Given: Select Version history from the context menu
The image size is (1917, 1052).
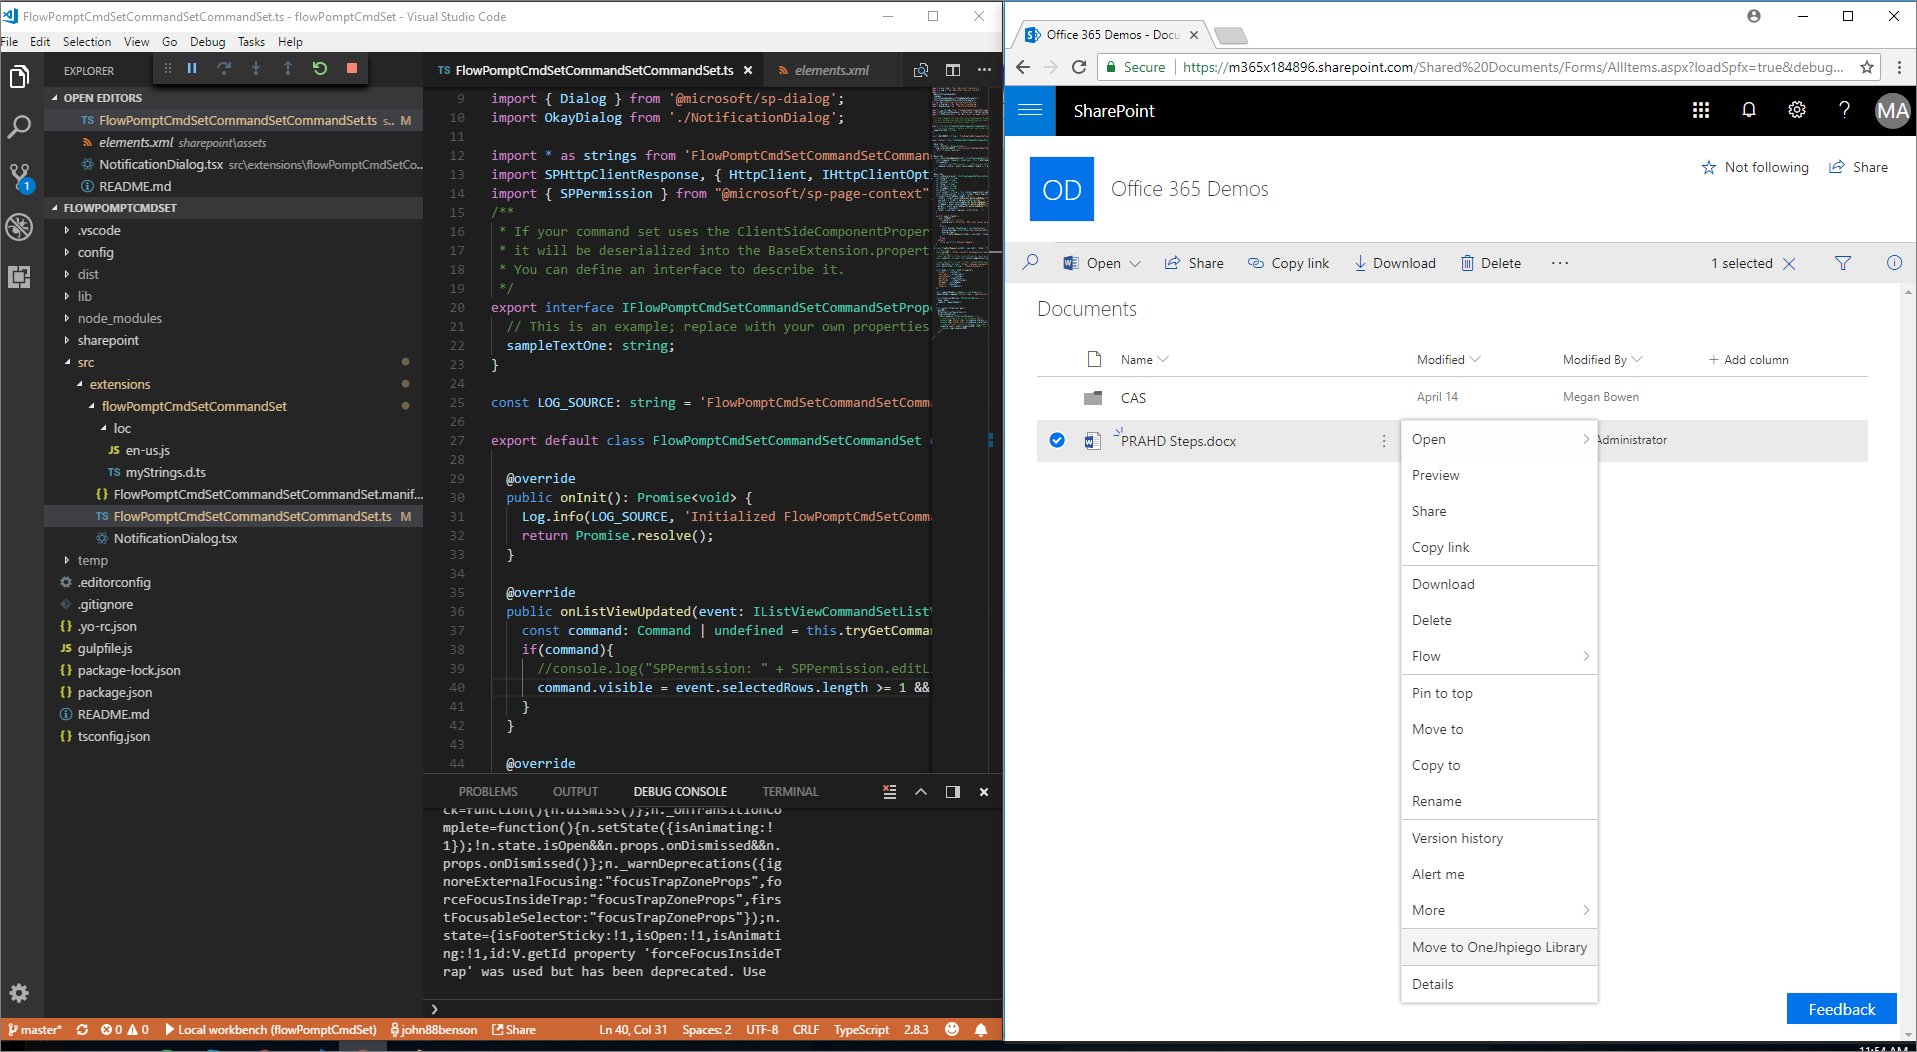Looking at the screenshot, I should (x=1457, y=838).
